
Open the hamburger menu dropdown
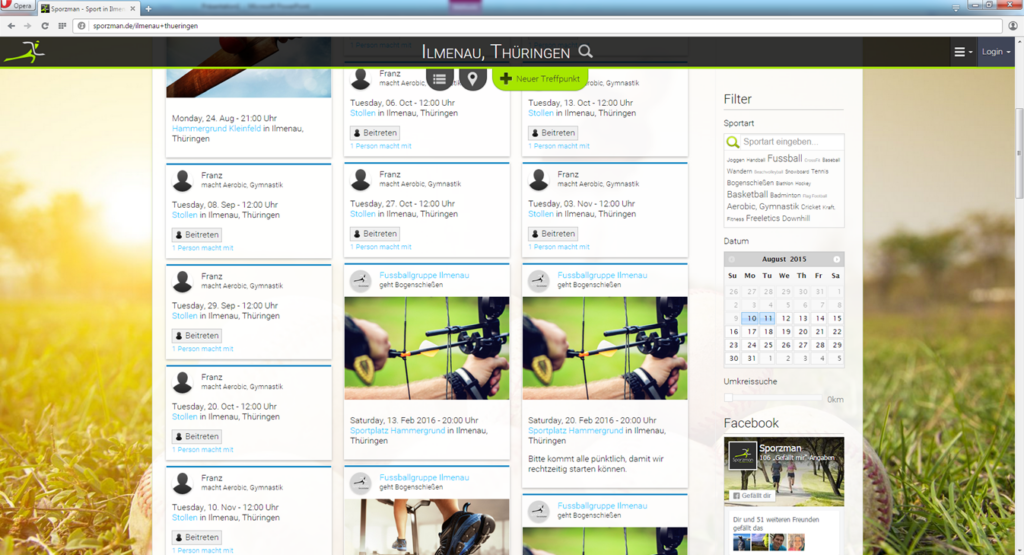coord(963,52)
